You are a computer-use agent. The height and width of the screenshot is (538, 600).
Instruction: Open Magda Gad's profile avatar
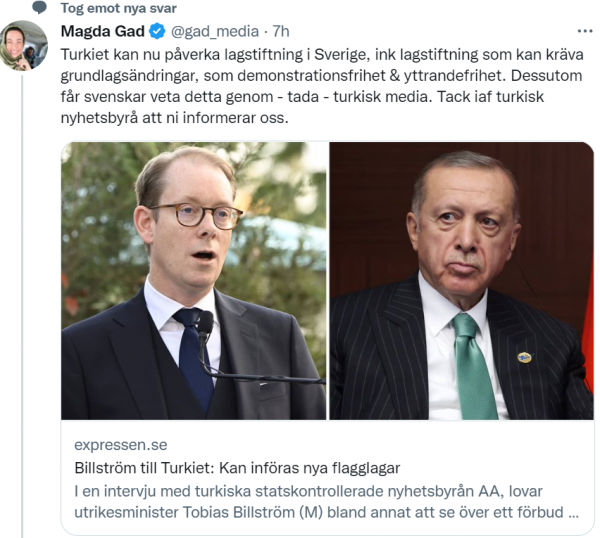click(x=23, y=46)
